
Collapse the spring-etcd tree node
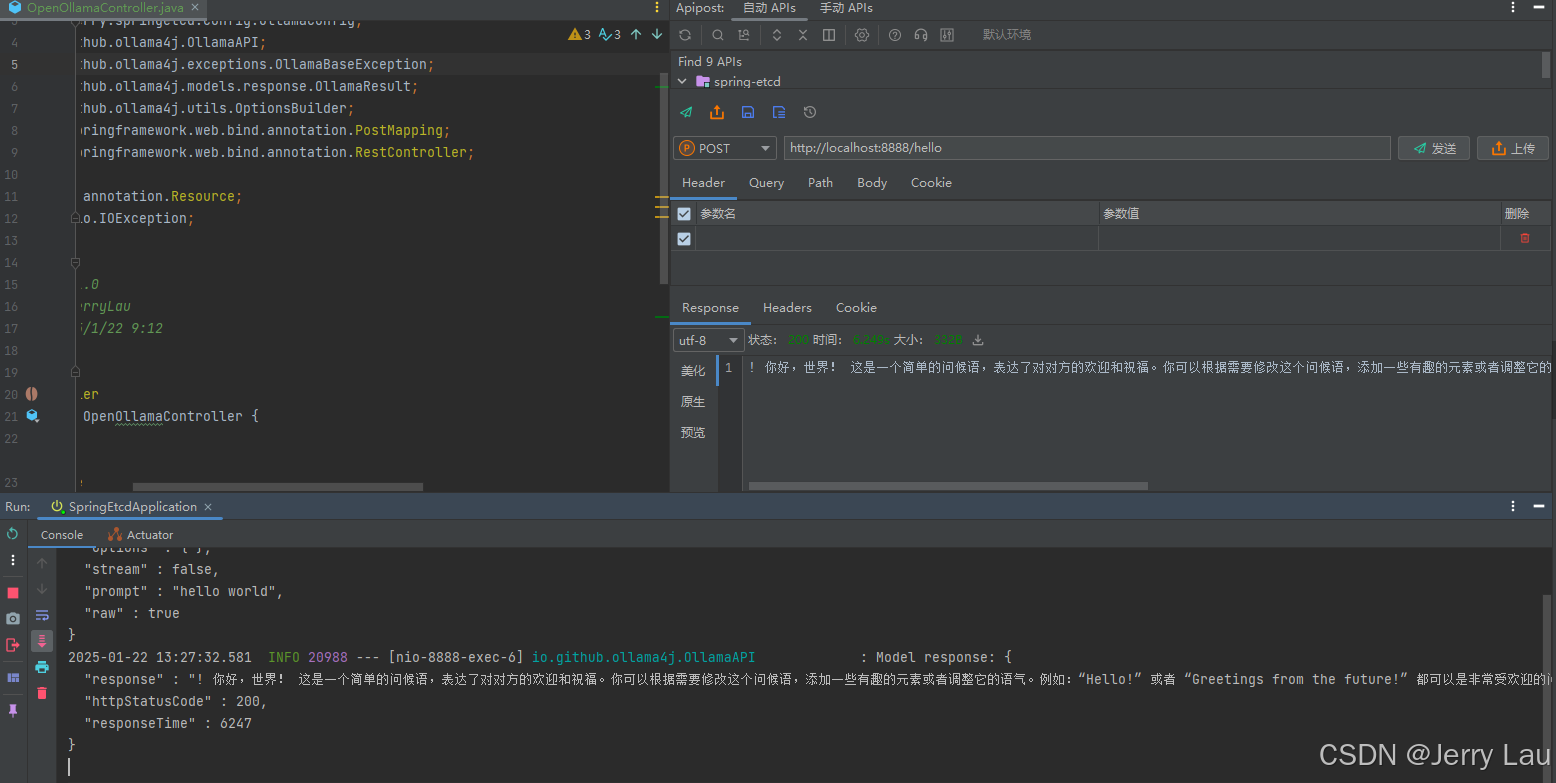682,82
